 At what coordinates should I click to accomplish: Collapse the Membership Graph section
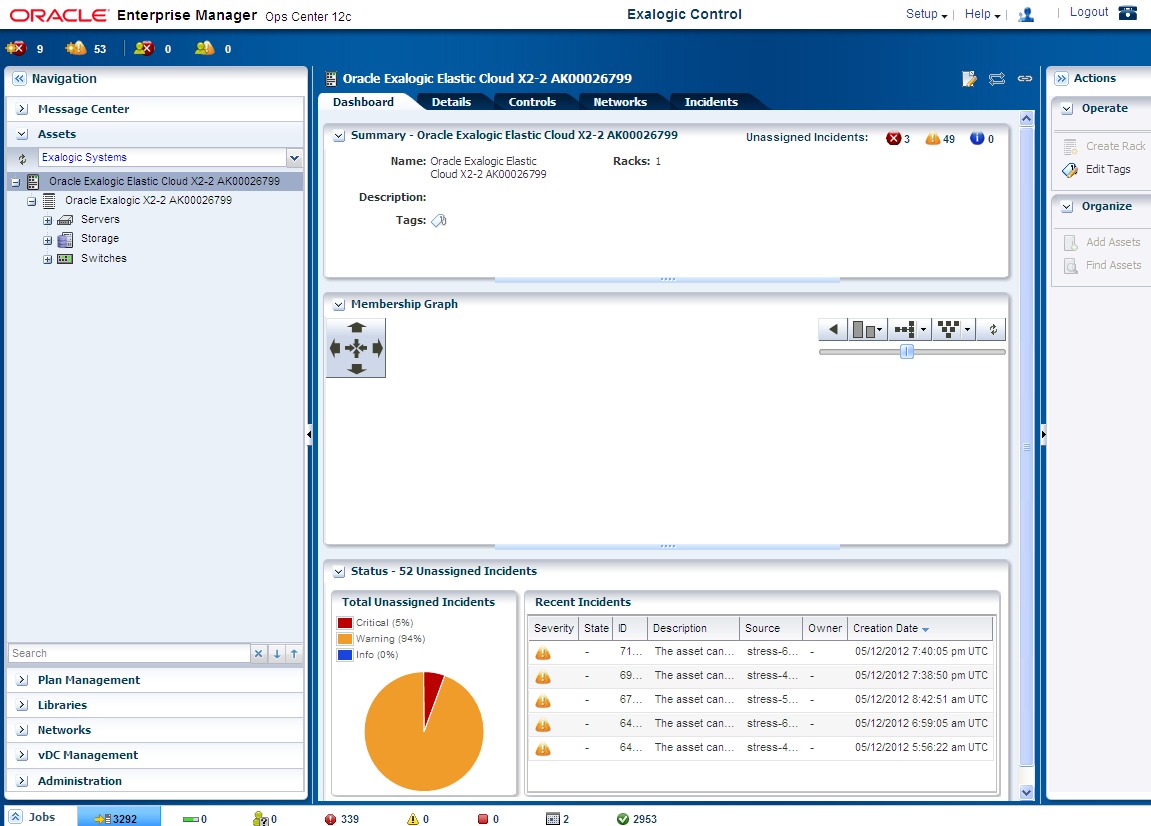(x=339, y=305)
